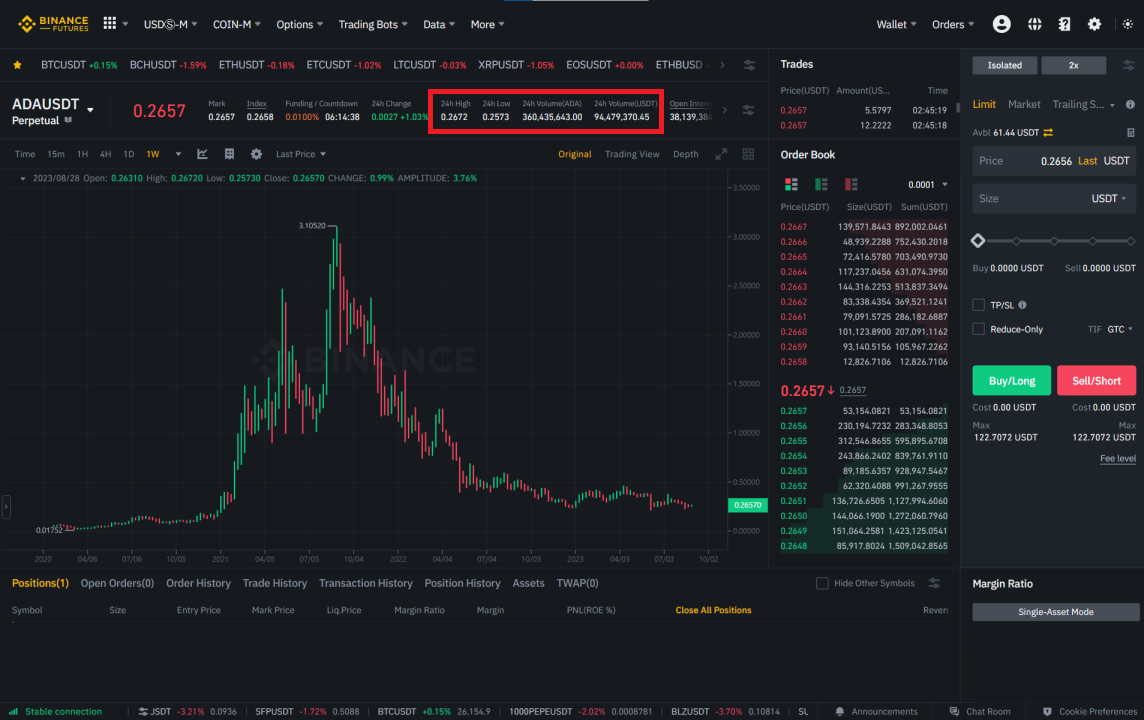Click the Price input field

point(1054,160)
